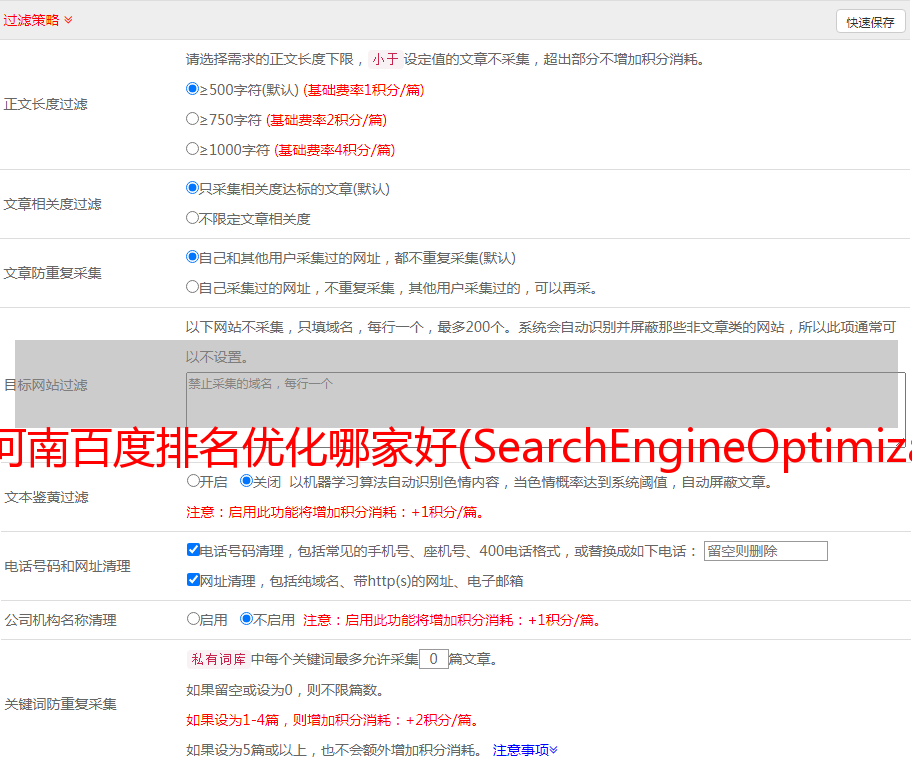The image size is (912, 768).
Task: Click the 文章防重复采集 label
Action: (x=53, y=273)
